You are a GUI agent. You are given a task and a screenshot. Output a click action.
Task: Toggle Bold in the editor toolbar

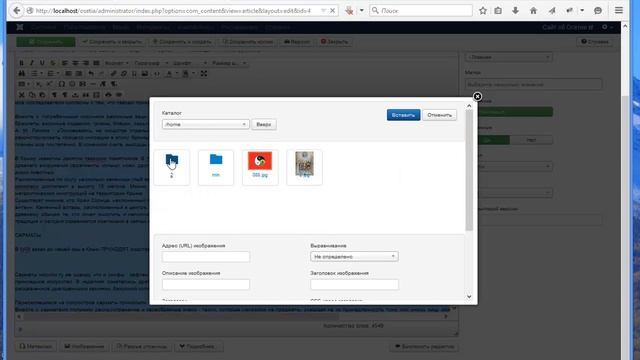coord(22,63)
